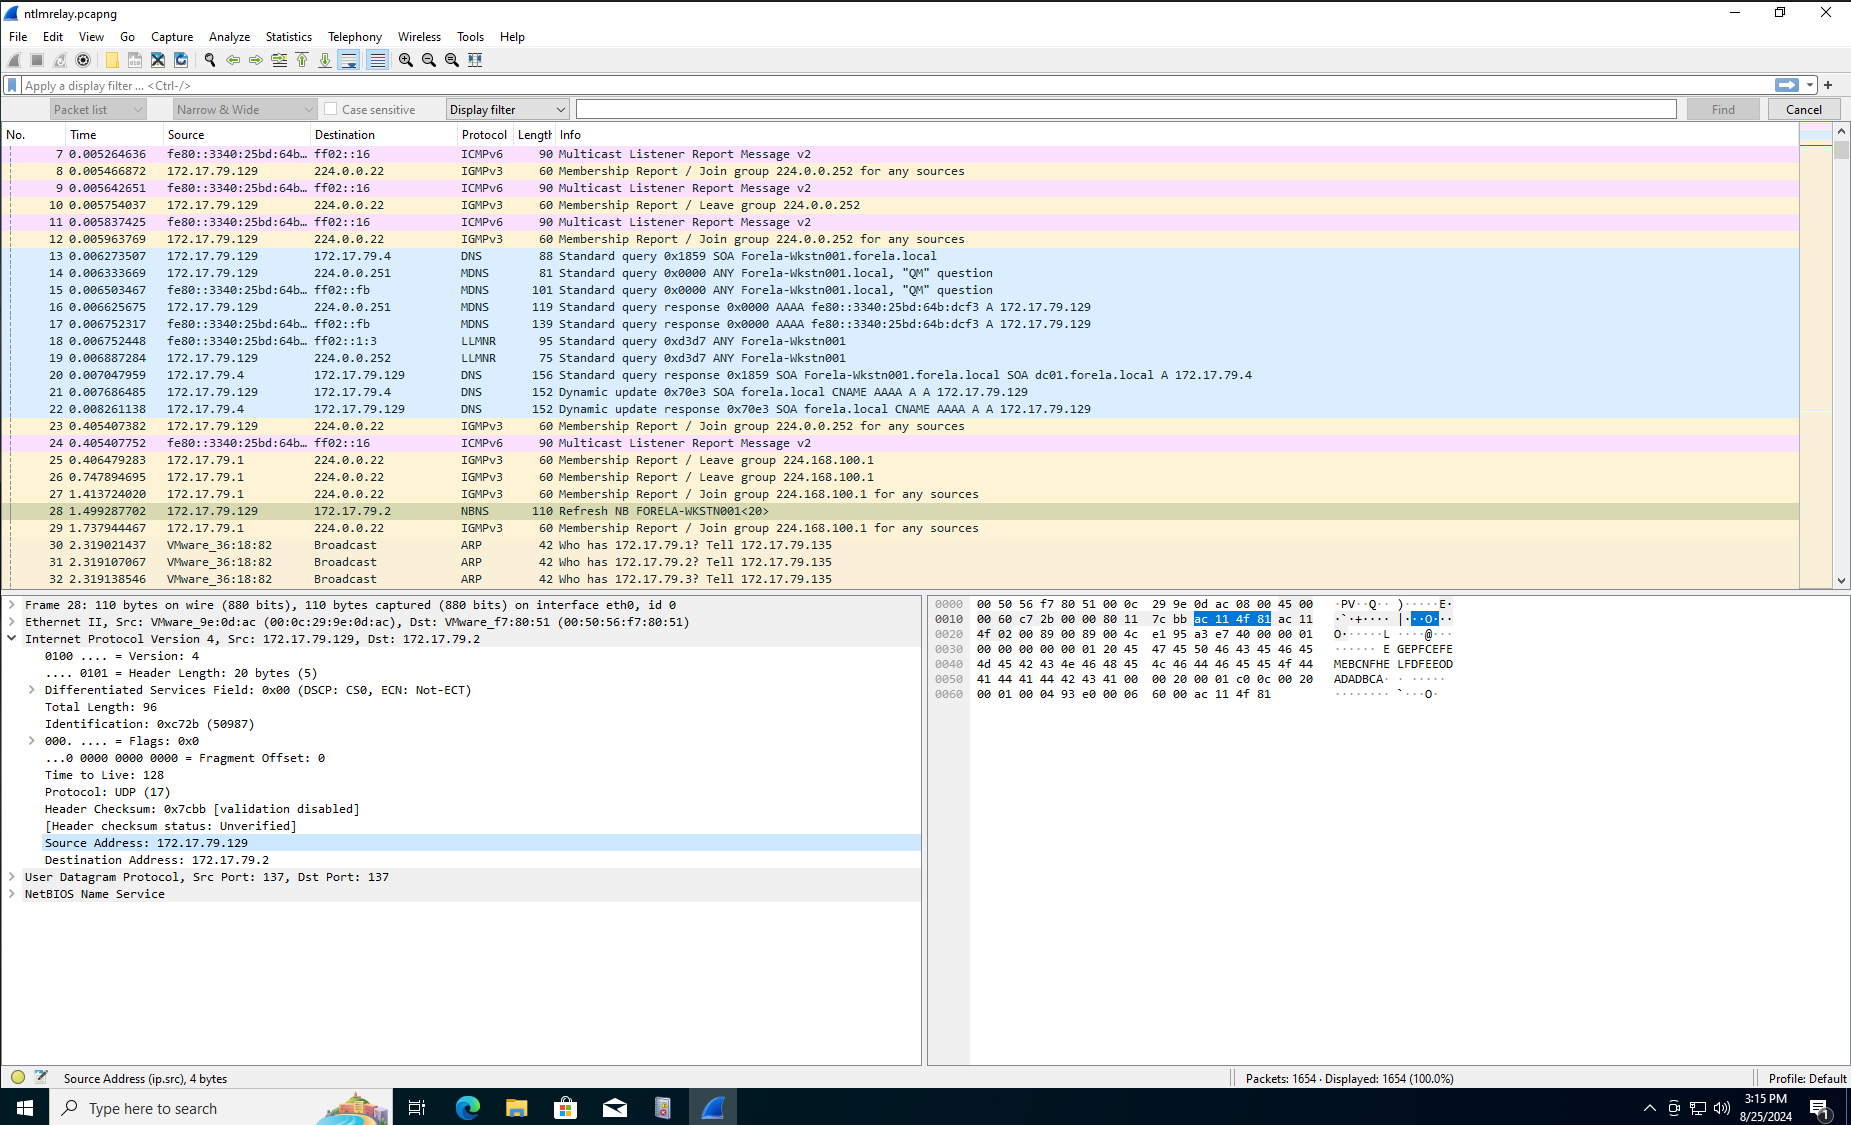Image resolution: width=1851 pixels, height=1125 pixels.
Task: Click Profile: Default in status bar
Action: (x=1807, y=1078)
